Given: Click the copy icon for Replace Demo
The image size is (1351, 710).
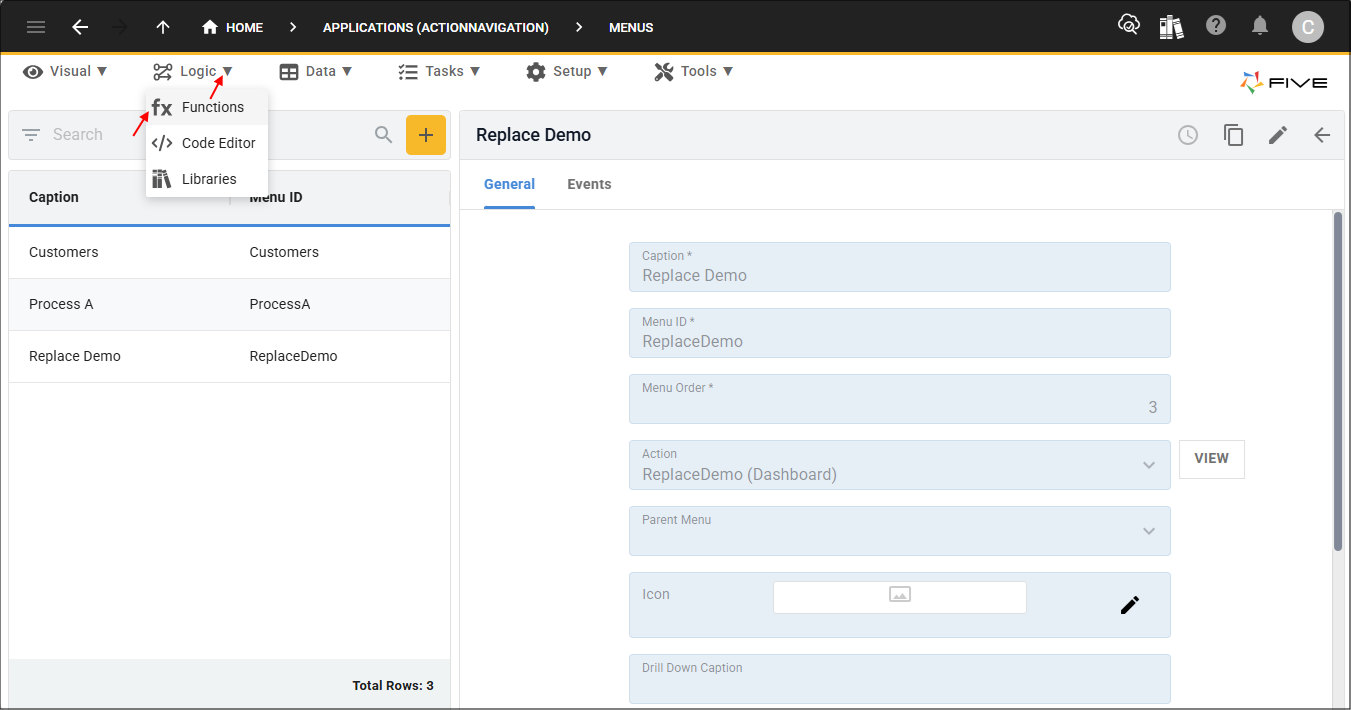Looking at the screenshot, I should pyautogui.click(x=1233, y=135).
